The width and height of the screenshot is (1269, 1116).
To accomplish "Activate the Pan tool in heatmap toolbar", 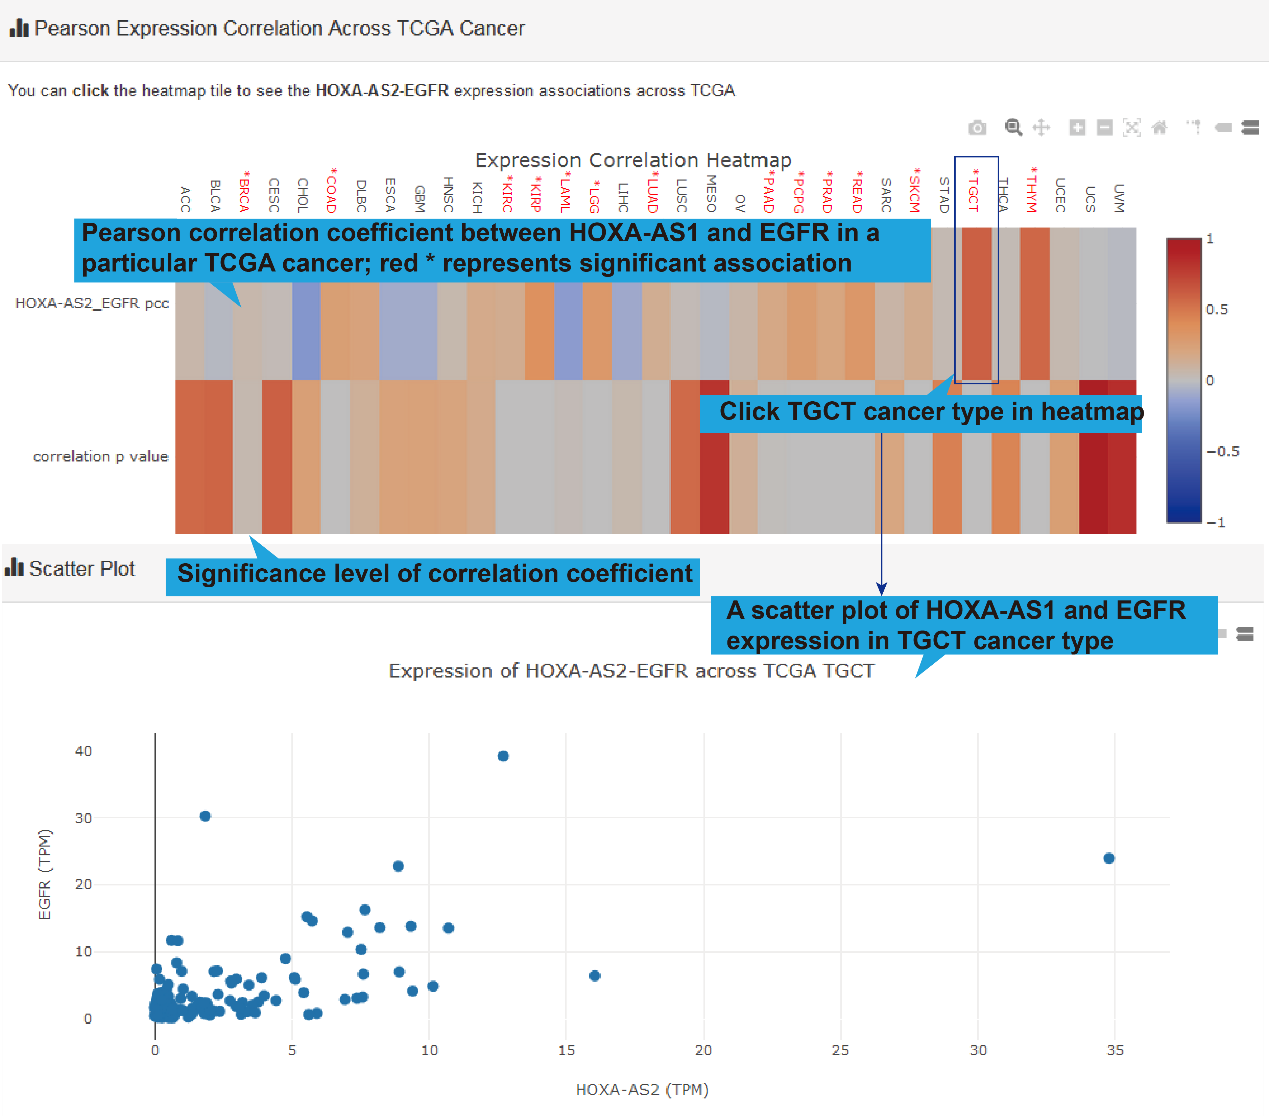I will [x=1041, y=127].
